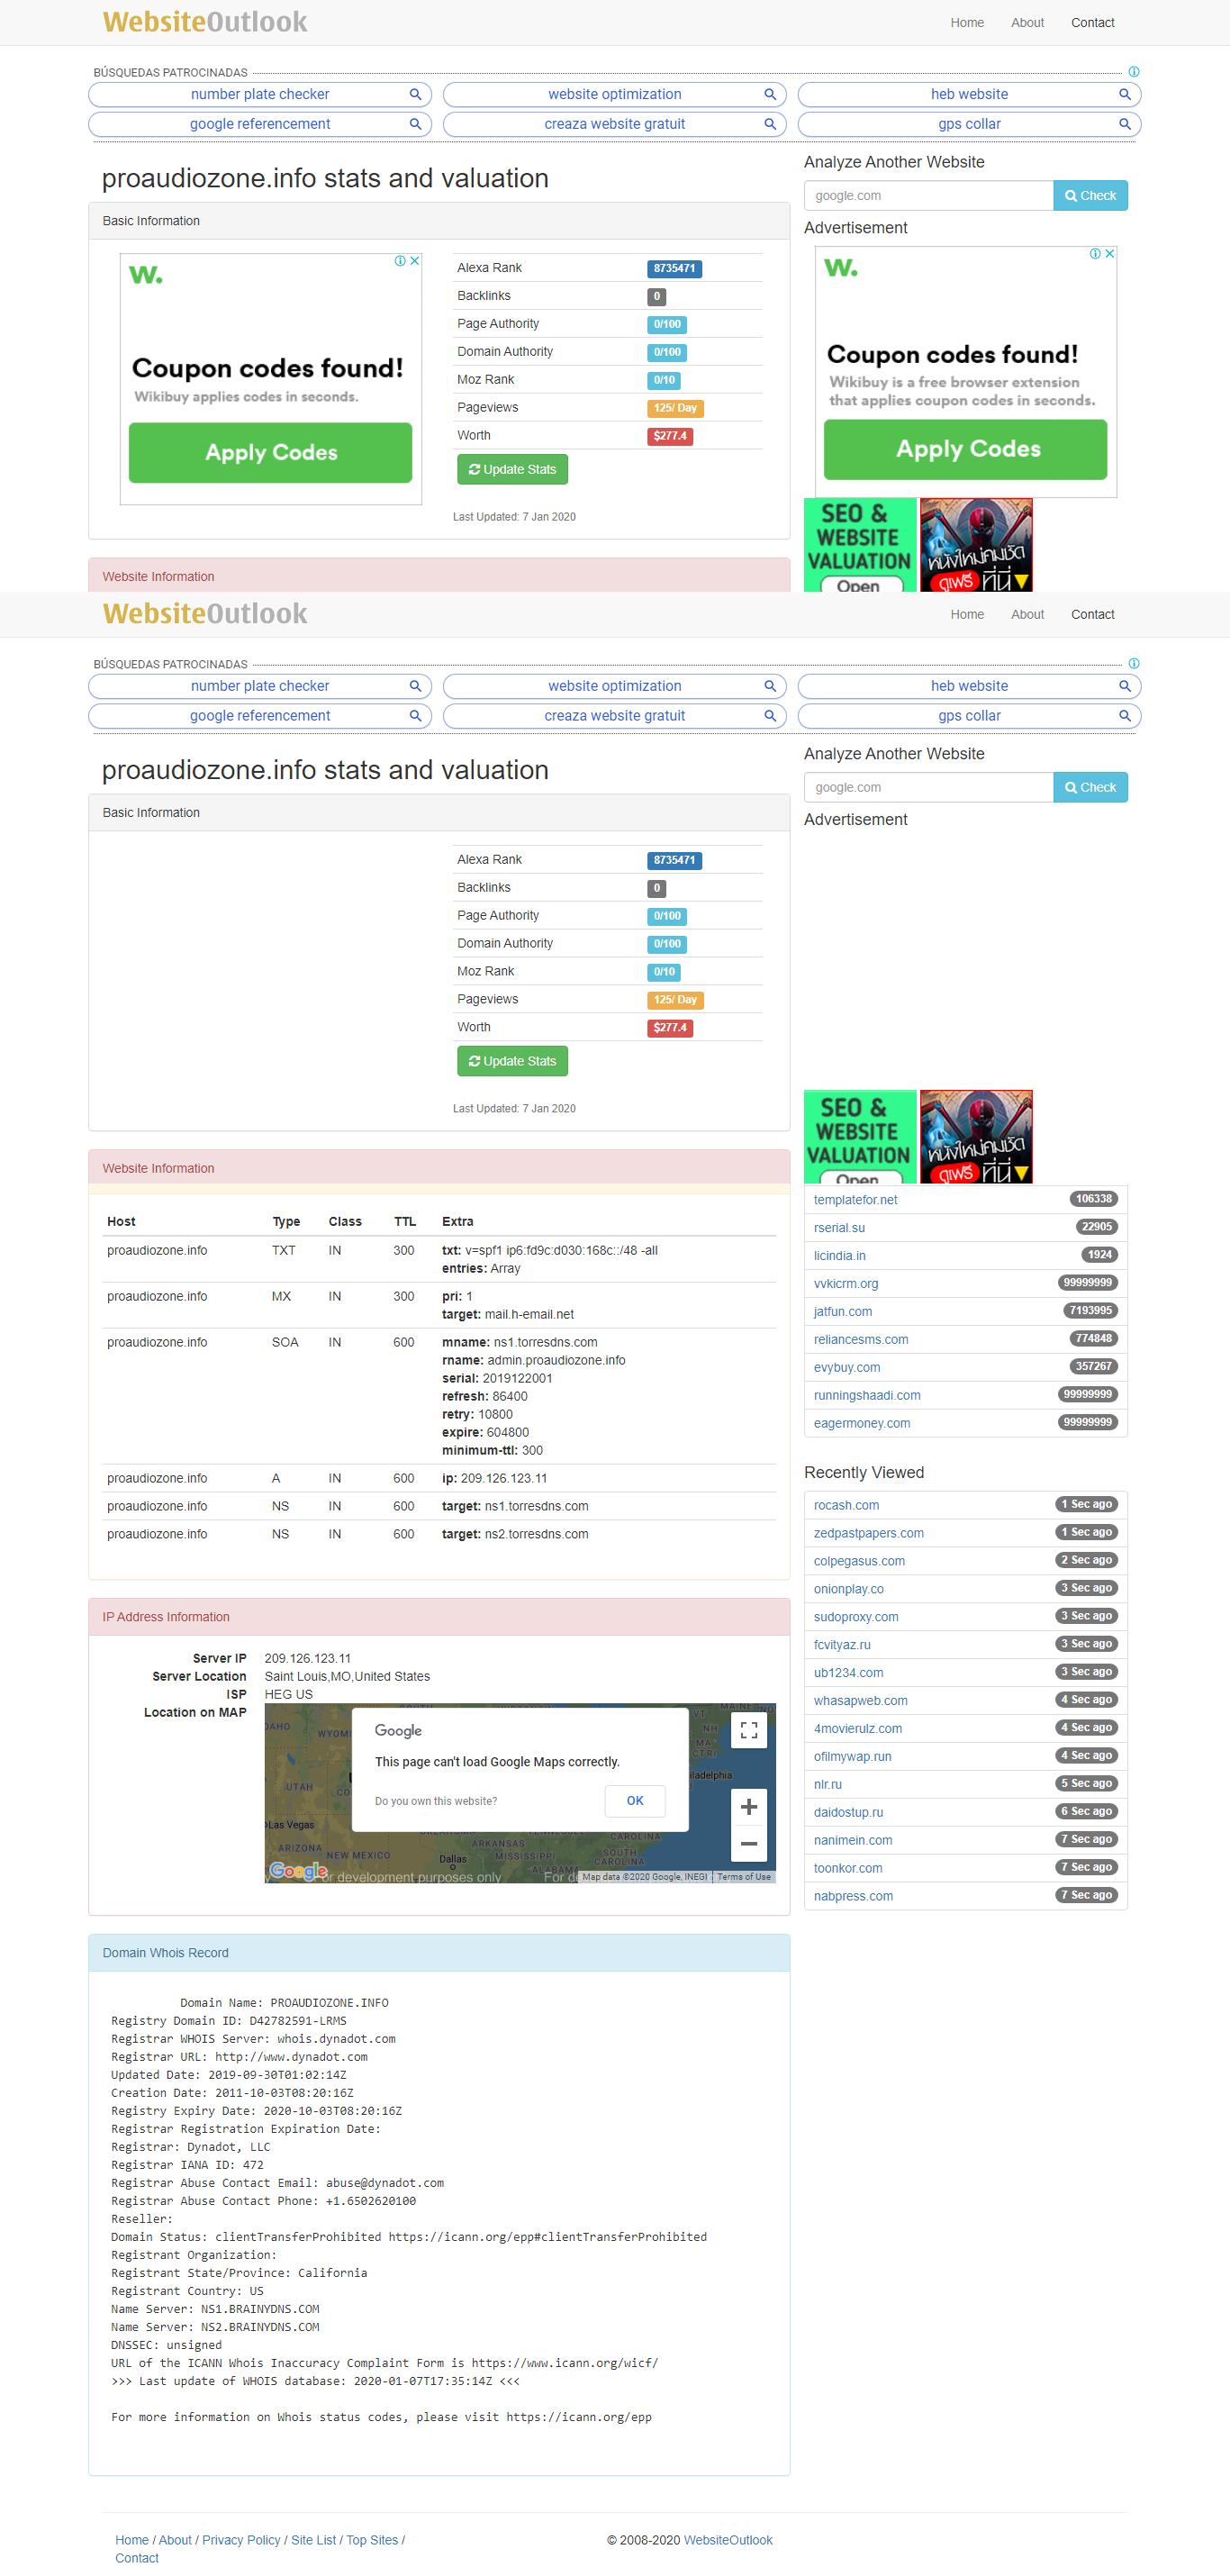Click the Registrar URL dynadot.com line
This screenshot has height=2576, width=1230.
coord(239,2057)
